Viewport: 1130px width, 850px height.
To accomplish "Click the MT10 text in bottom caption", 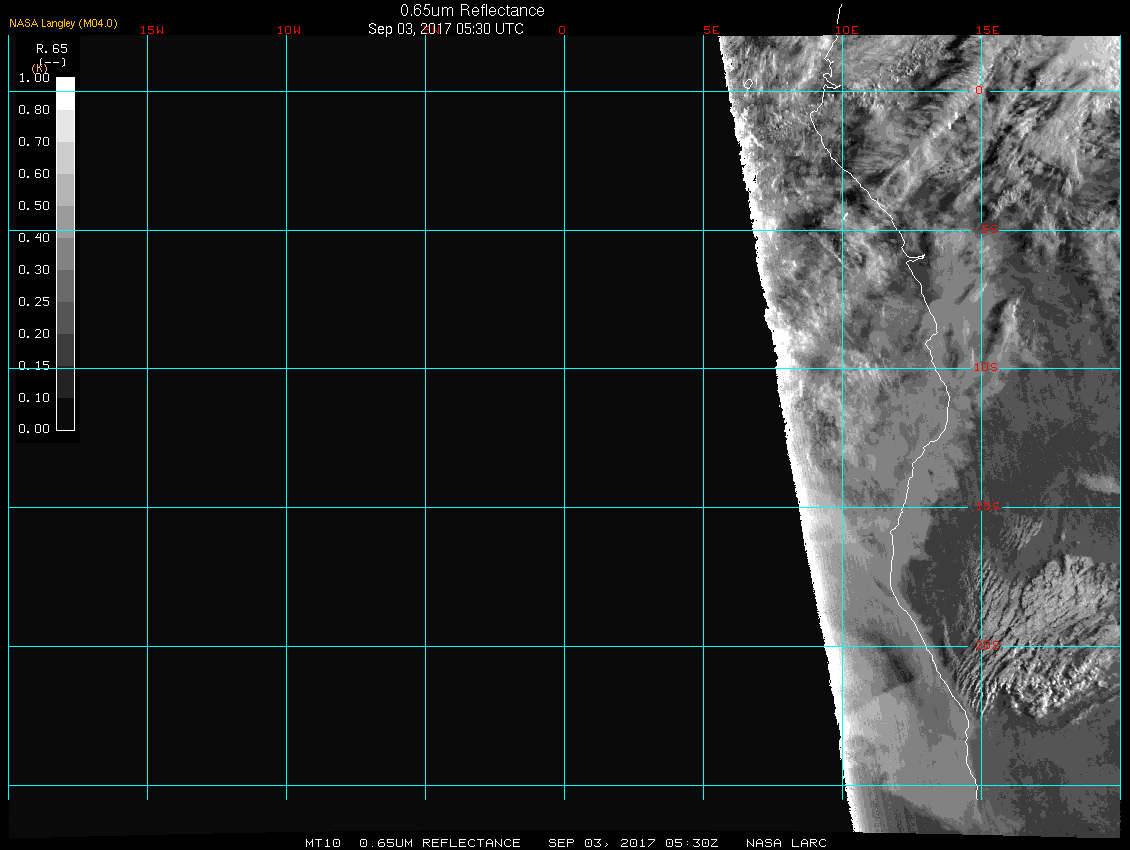I will pyautogui.click(x=322, y=843).
